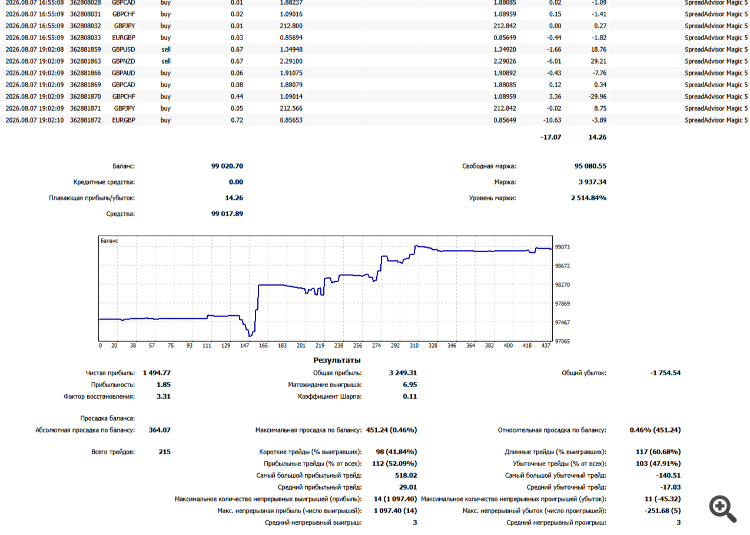Click the total trades value 215

point(165,451)
